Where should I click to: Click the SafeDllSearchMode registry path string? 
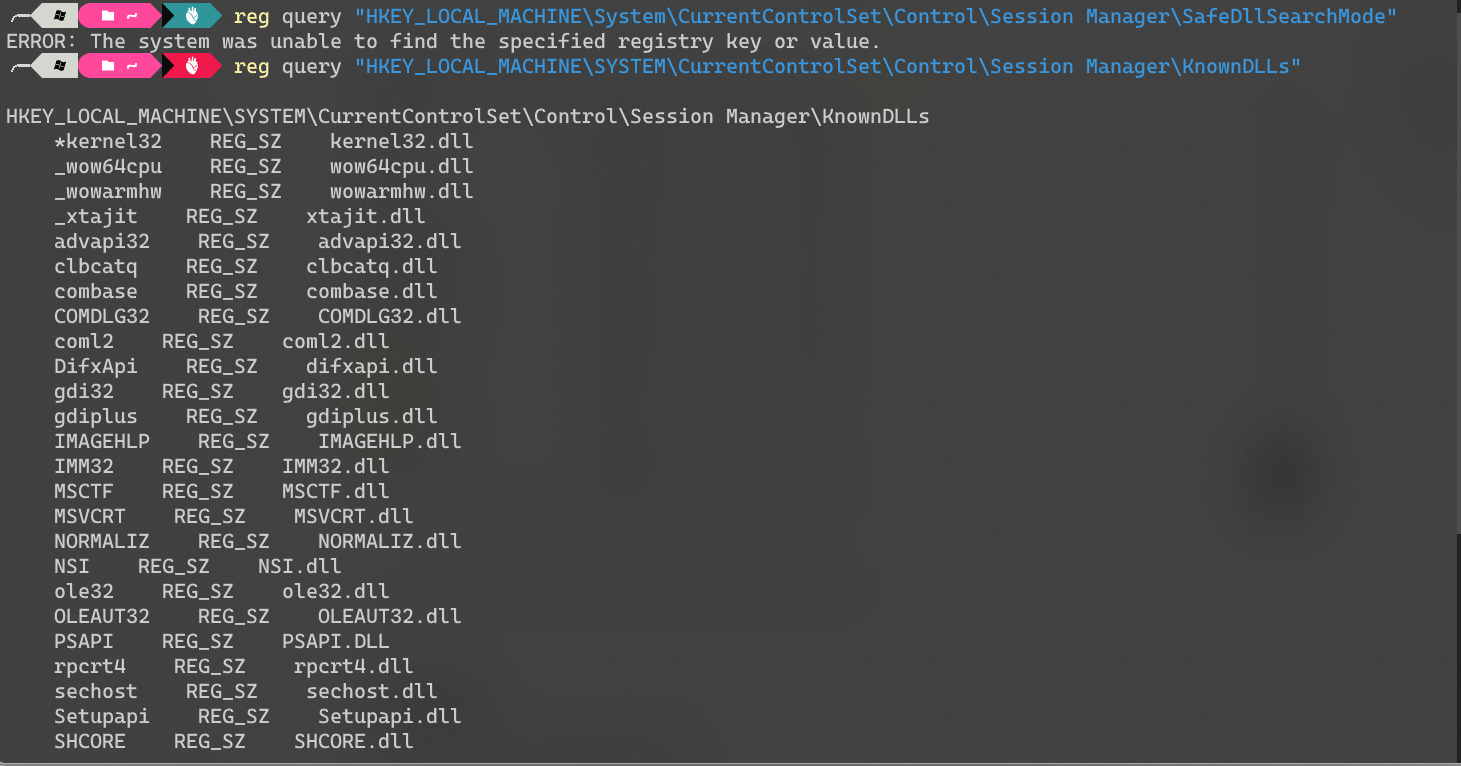875,16
